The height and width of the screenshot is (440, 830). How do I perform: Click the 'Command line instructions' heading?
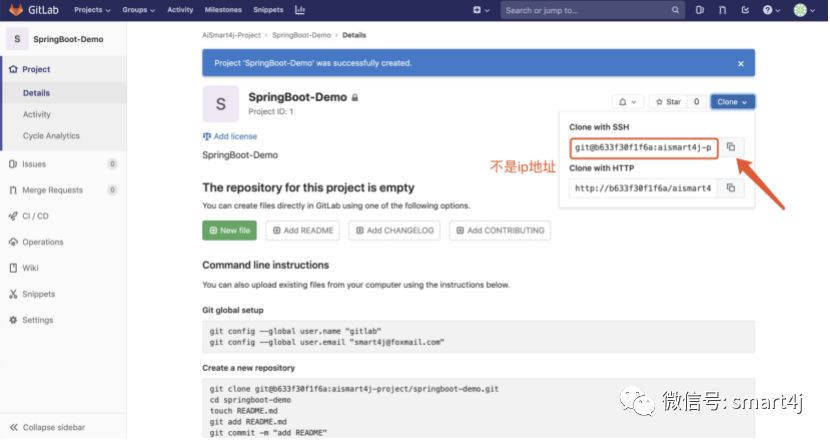coord(266,265)
